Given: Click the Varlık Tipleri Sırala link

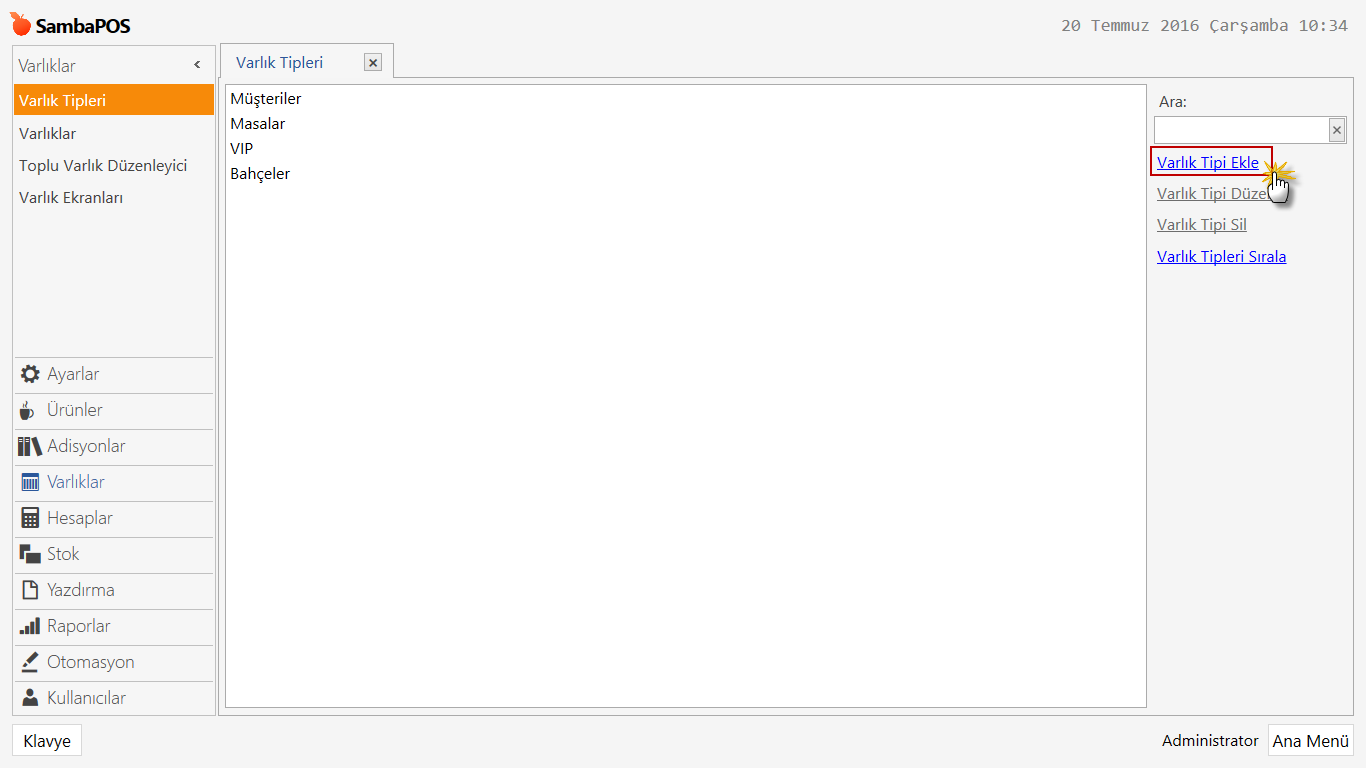Looking at the screenshot, I should click(1222, 257).
